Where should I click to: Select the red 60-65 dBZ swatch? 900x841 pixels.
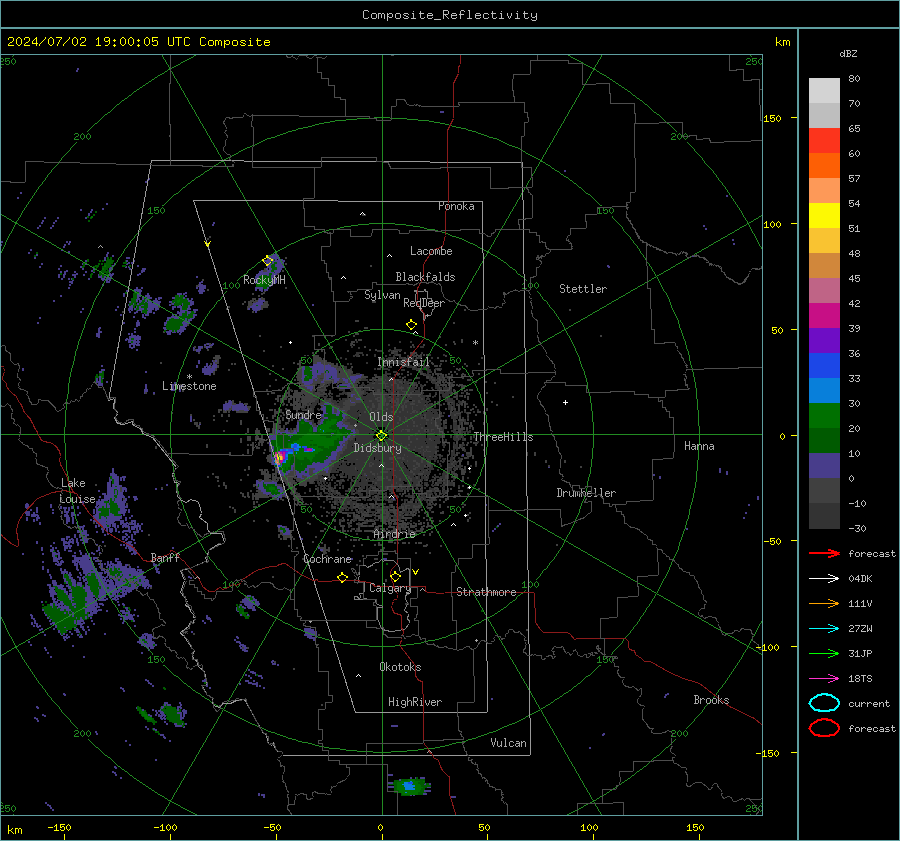coord(824,141)
